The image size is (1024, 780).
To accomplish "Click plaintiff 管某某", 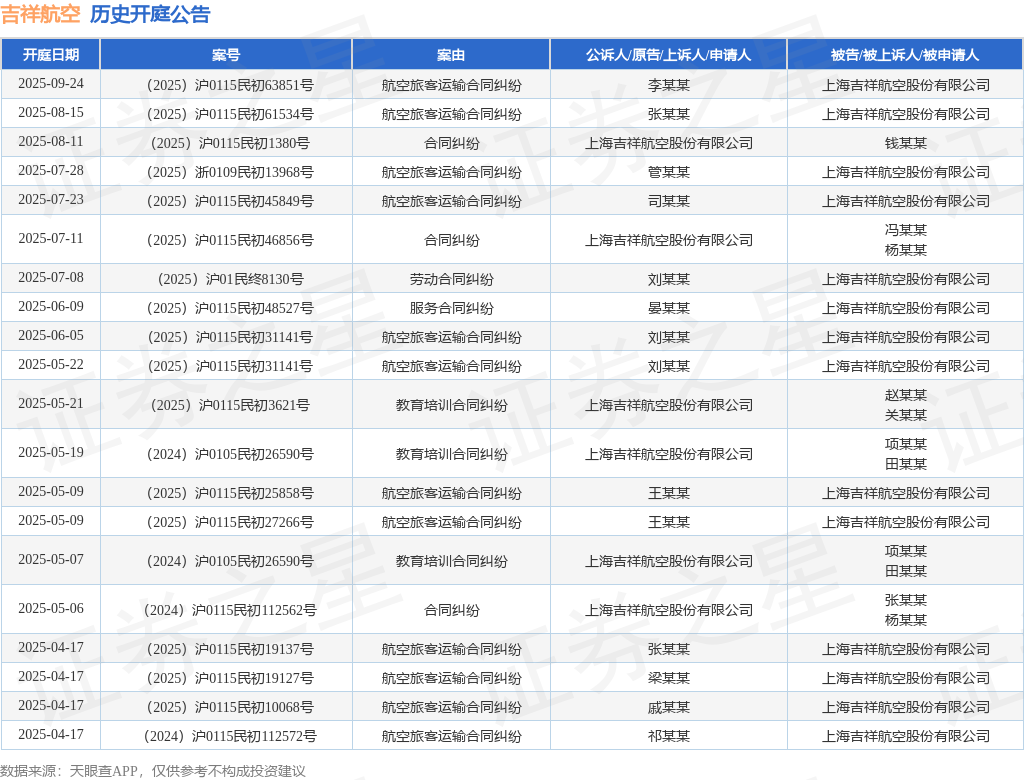I will point(669,172).
